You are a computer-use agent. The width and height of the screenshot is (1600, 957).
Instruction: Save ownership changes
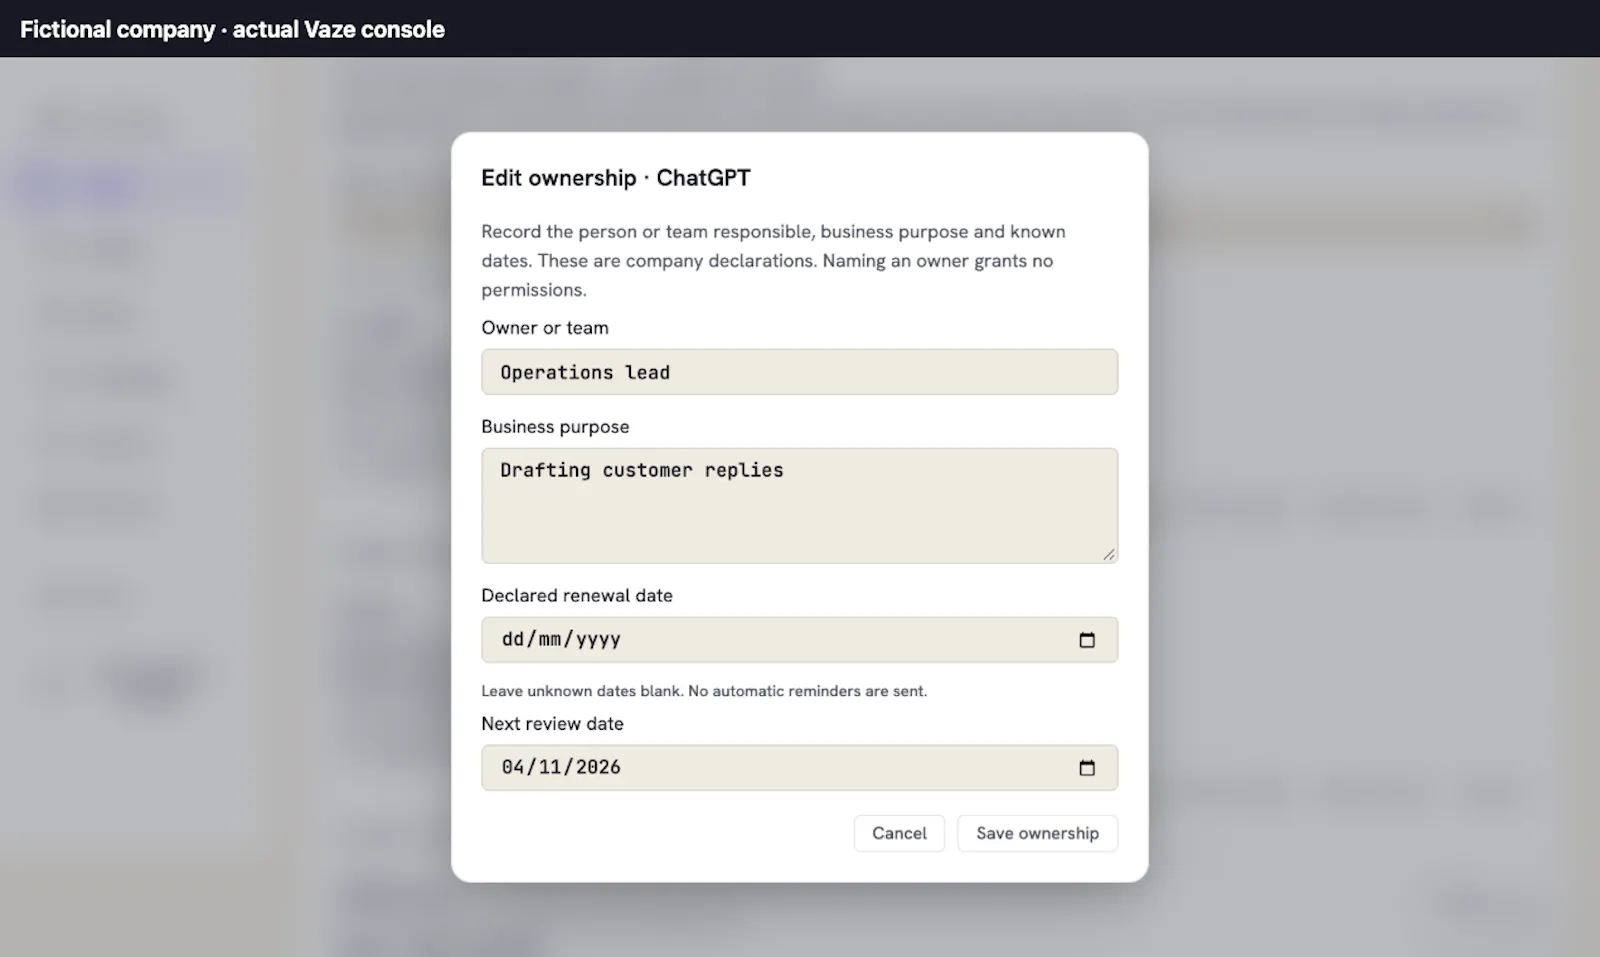[x=1037, y=833]
